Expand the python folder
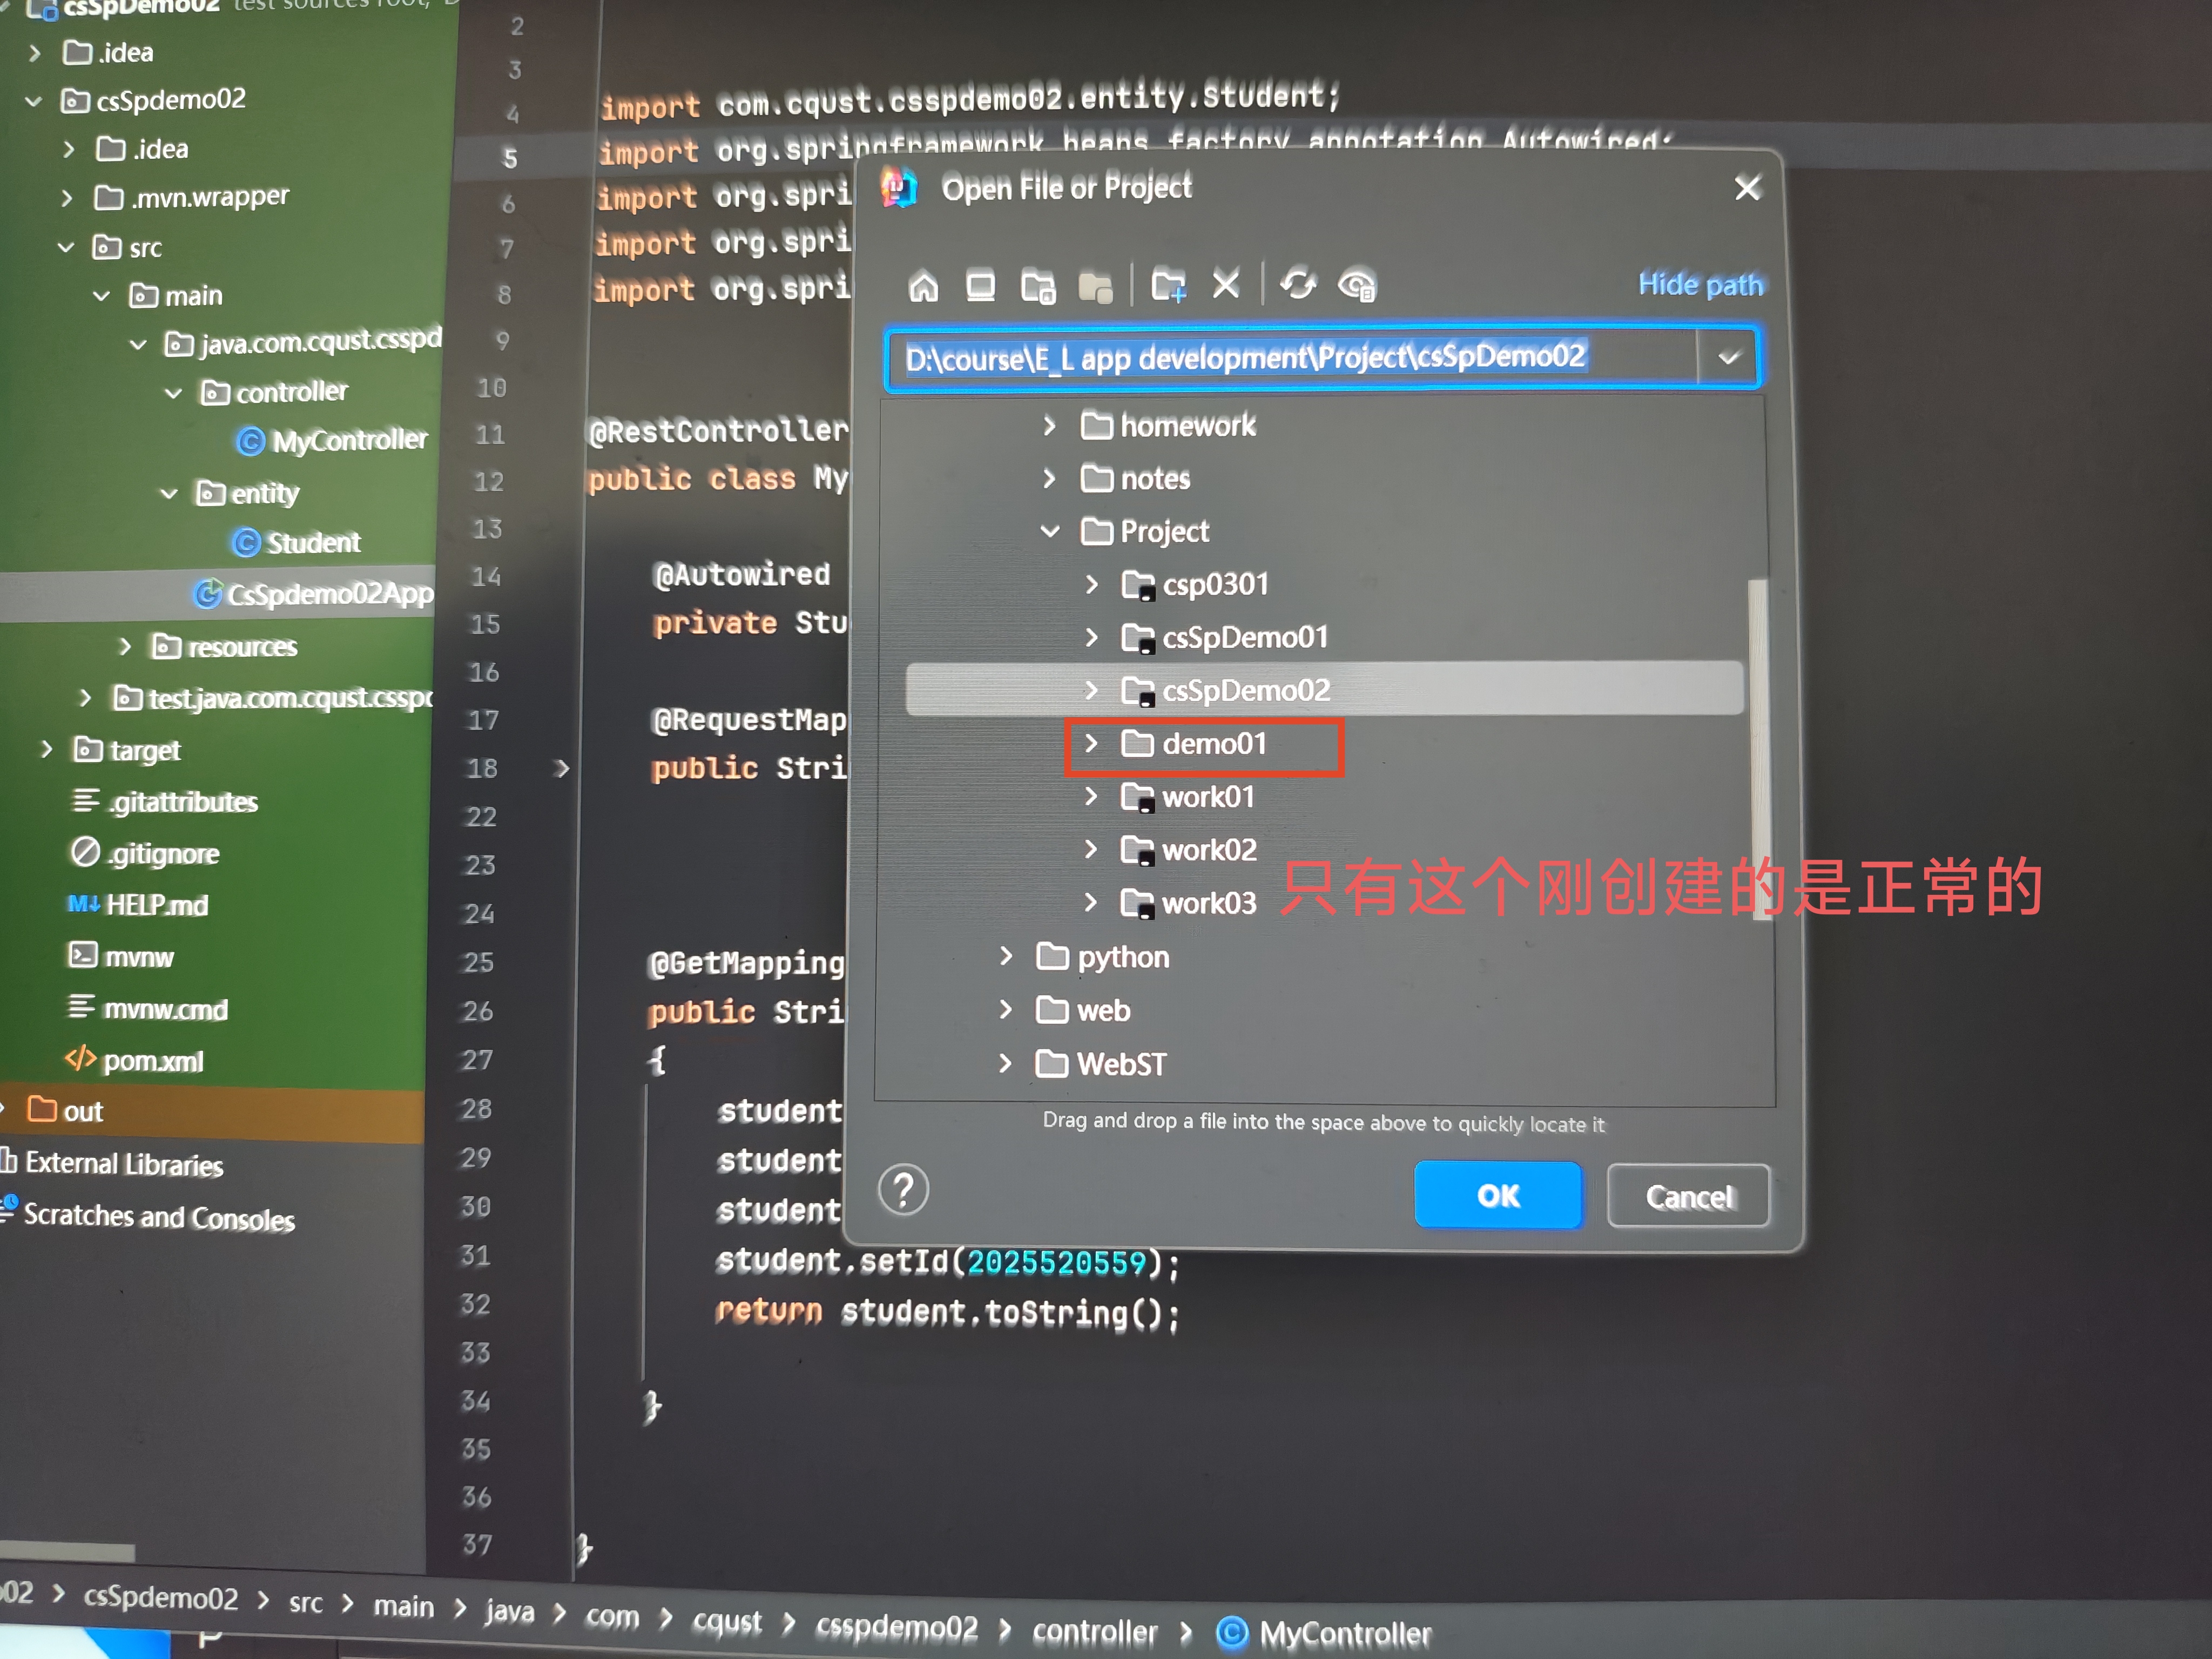2212x1659 pixels. click(x=1006, y=957)
